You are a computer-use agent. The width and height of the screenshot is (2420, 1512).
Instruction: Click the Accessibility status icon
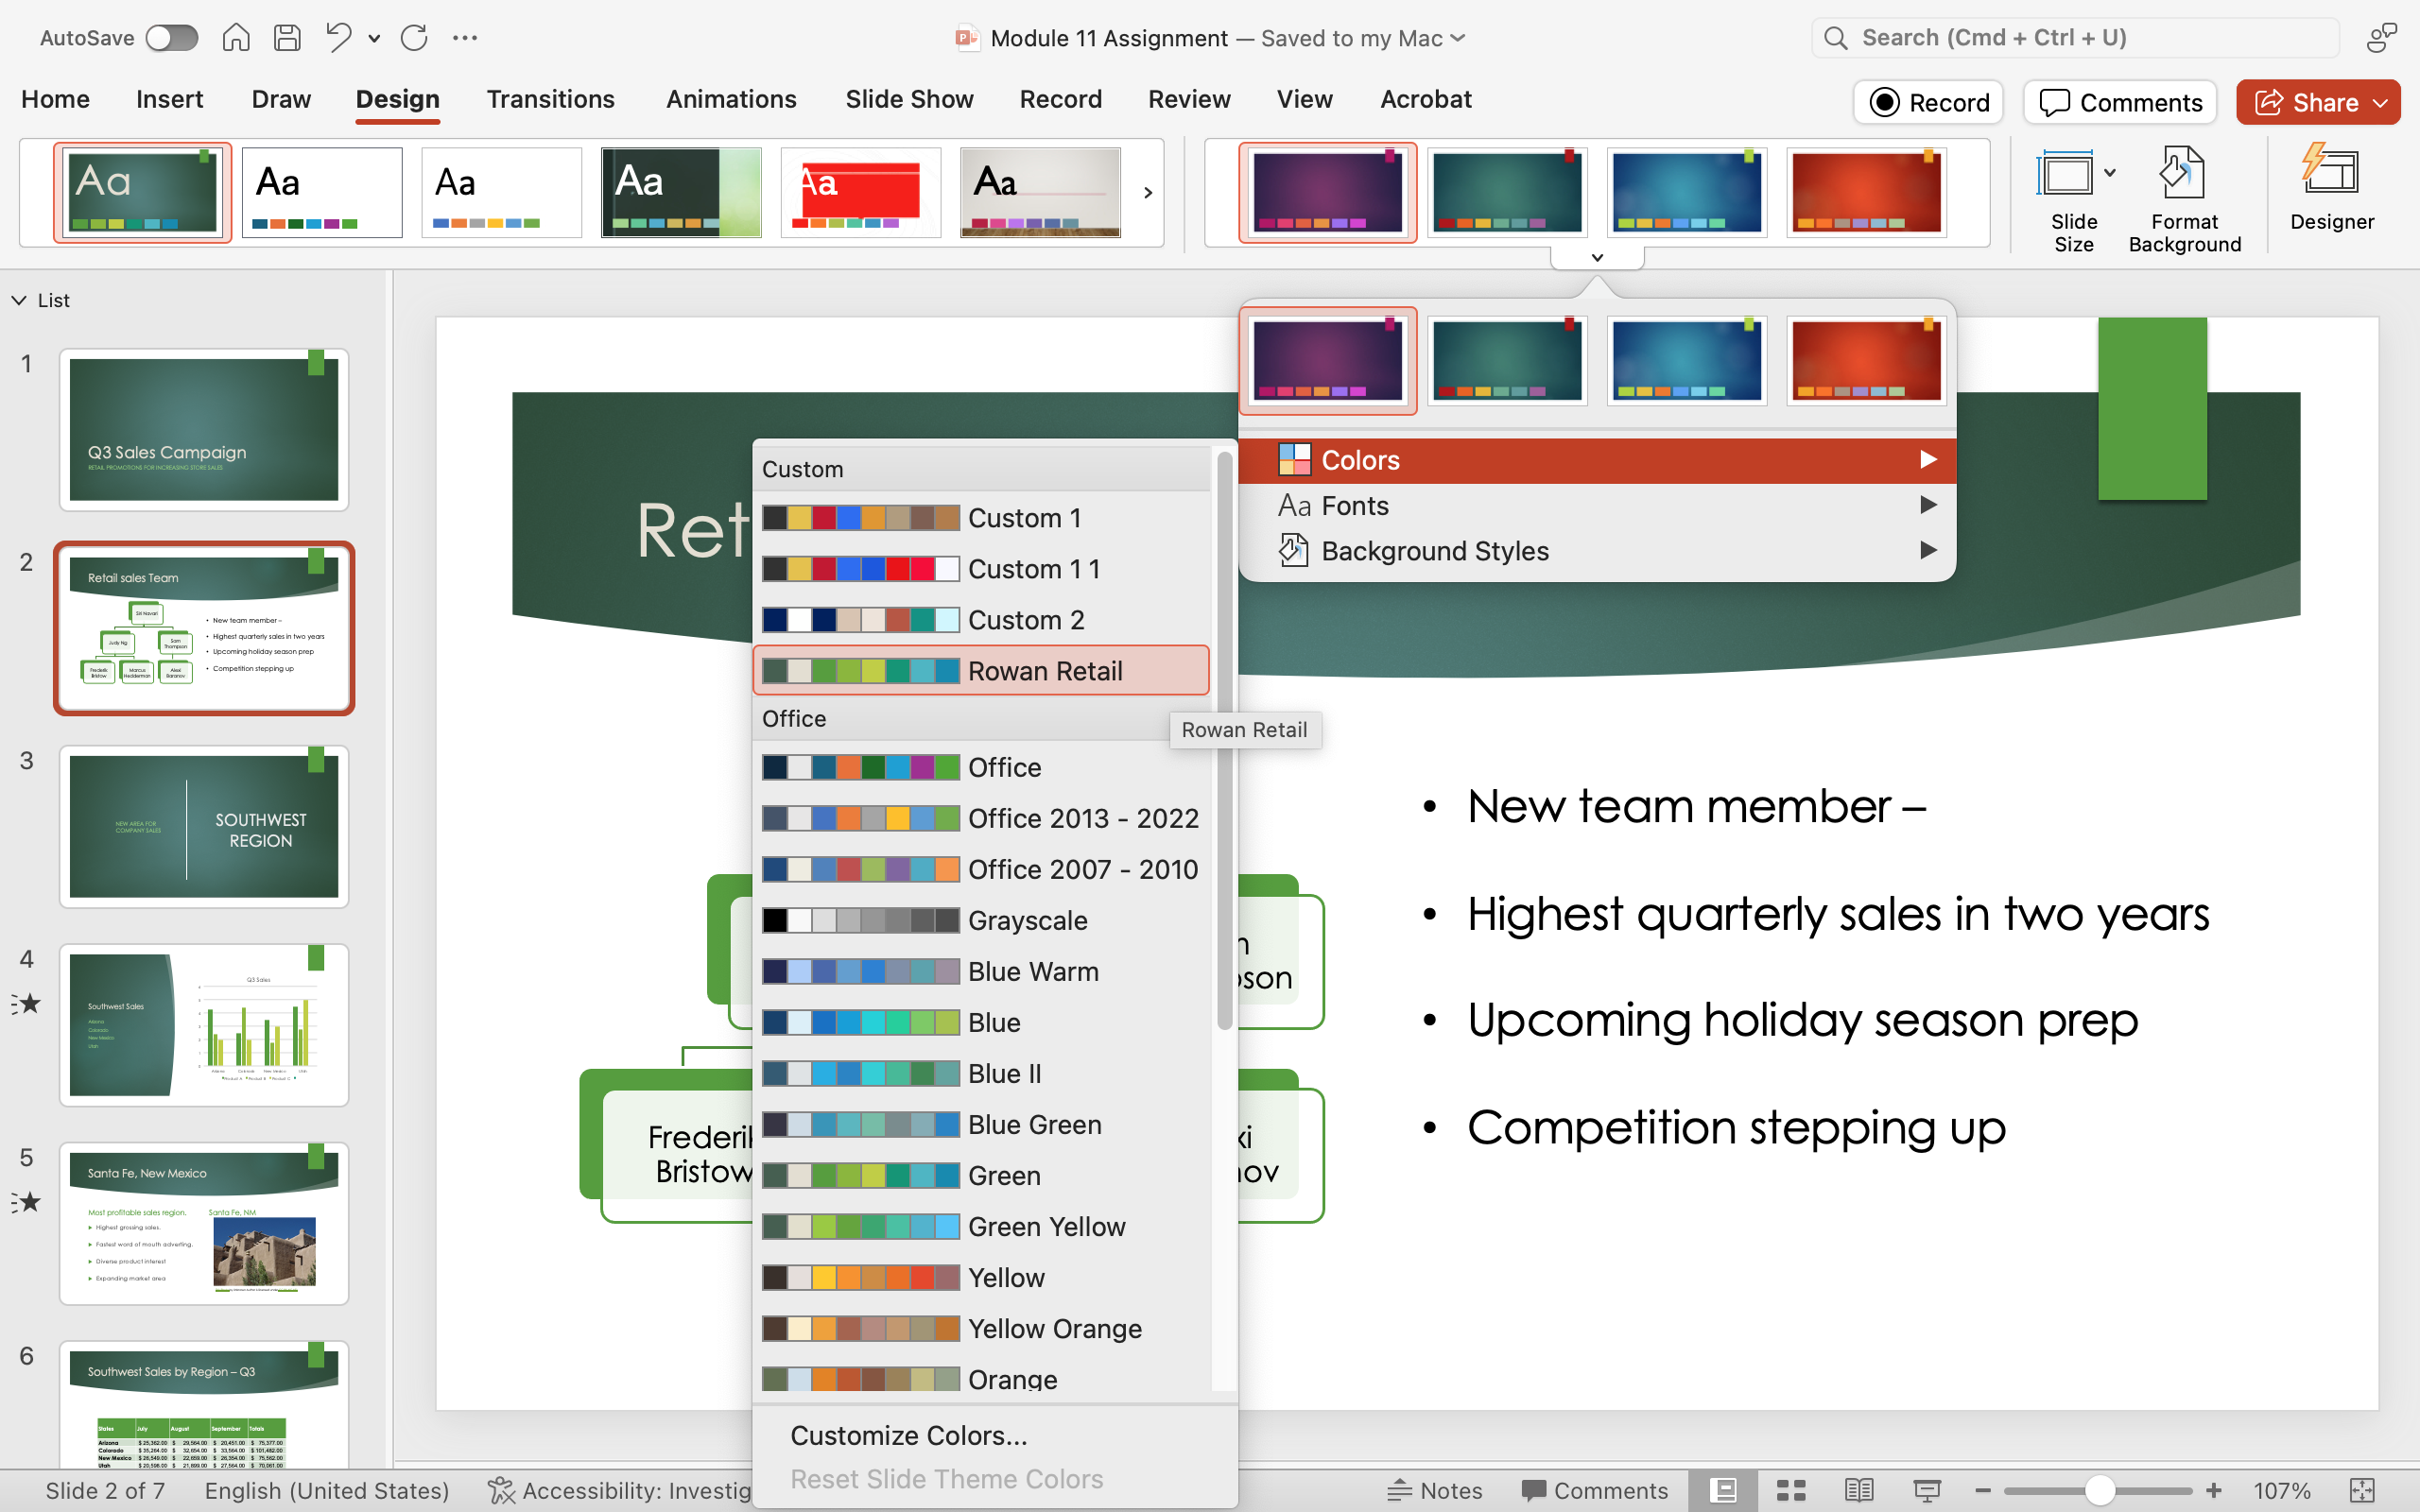[x=501, y=1490]
